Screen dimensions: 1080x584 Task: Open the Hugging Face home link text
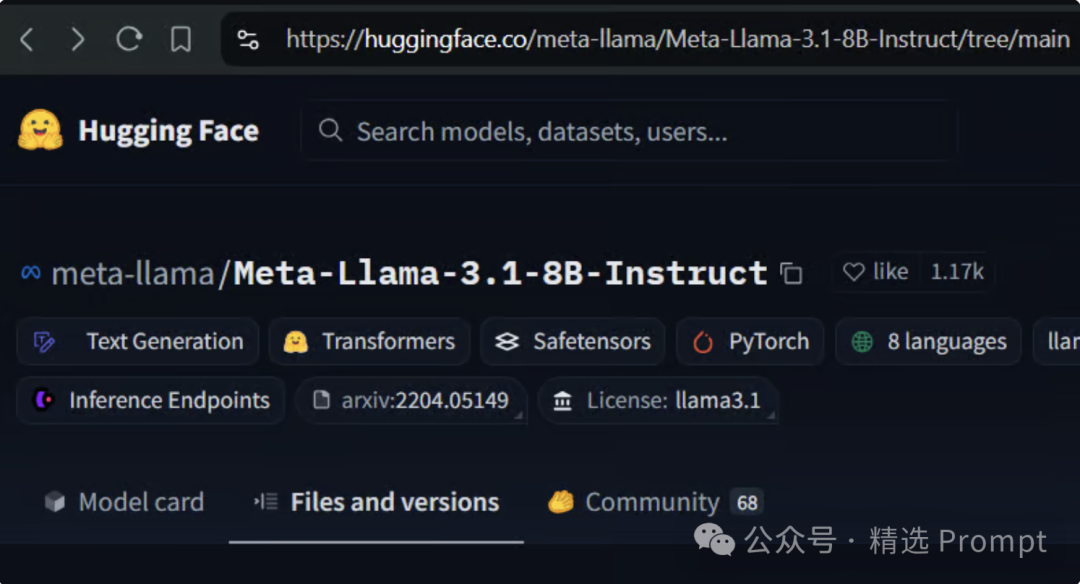pos(168,131)
